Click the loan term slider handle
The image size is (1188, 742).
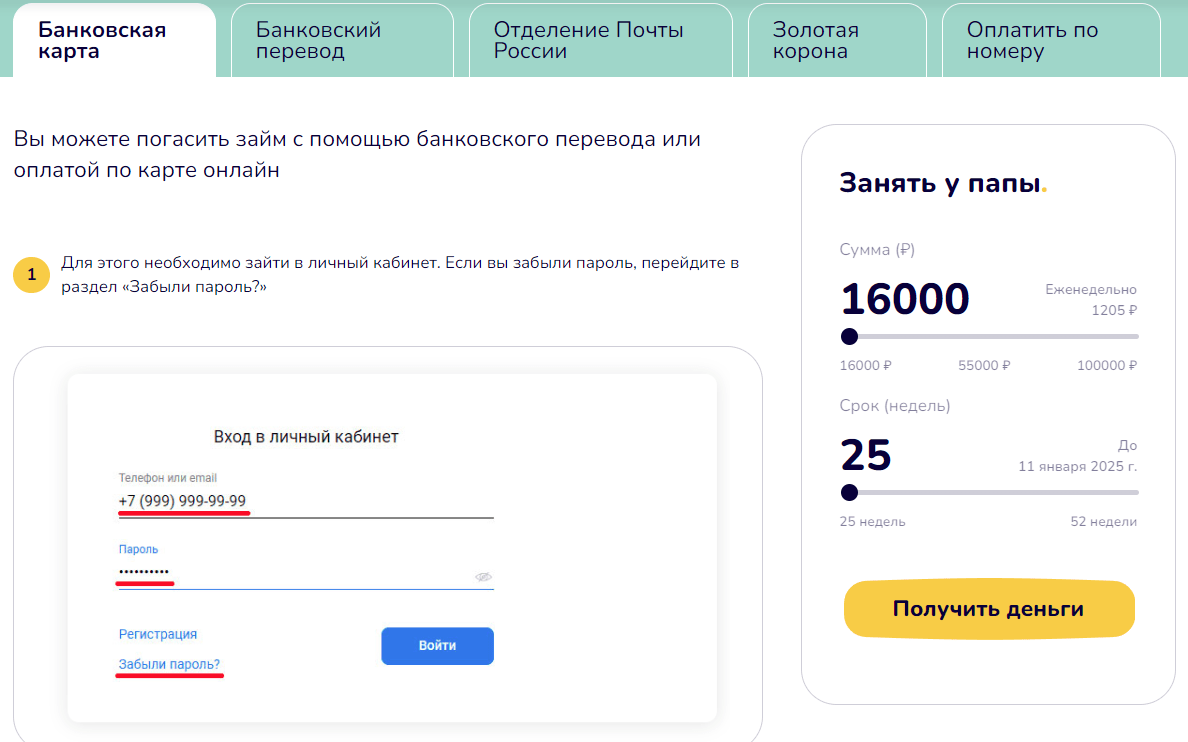[x=849, y=493]
